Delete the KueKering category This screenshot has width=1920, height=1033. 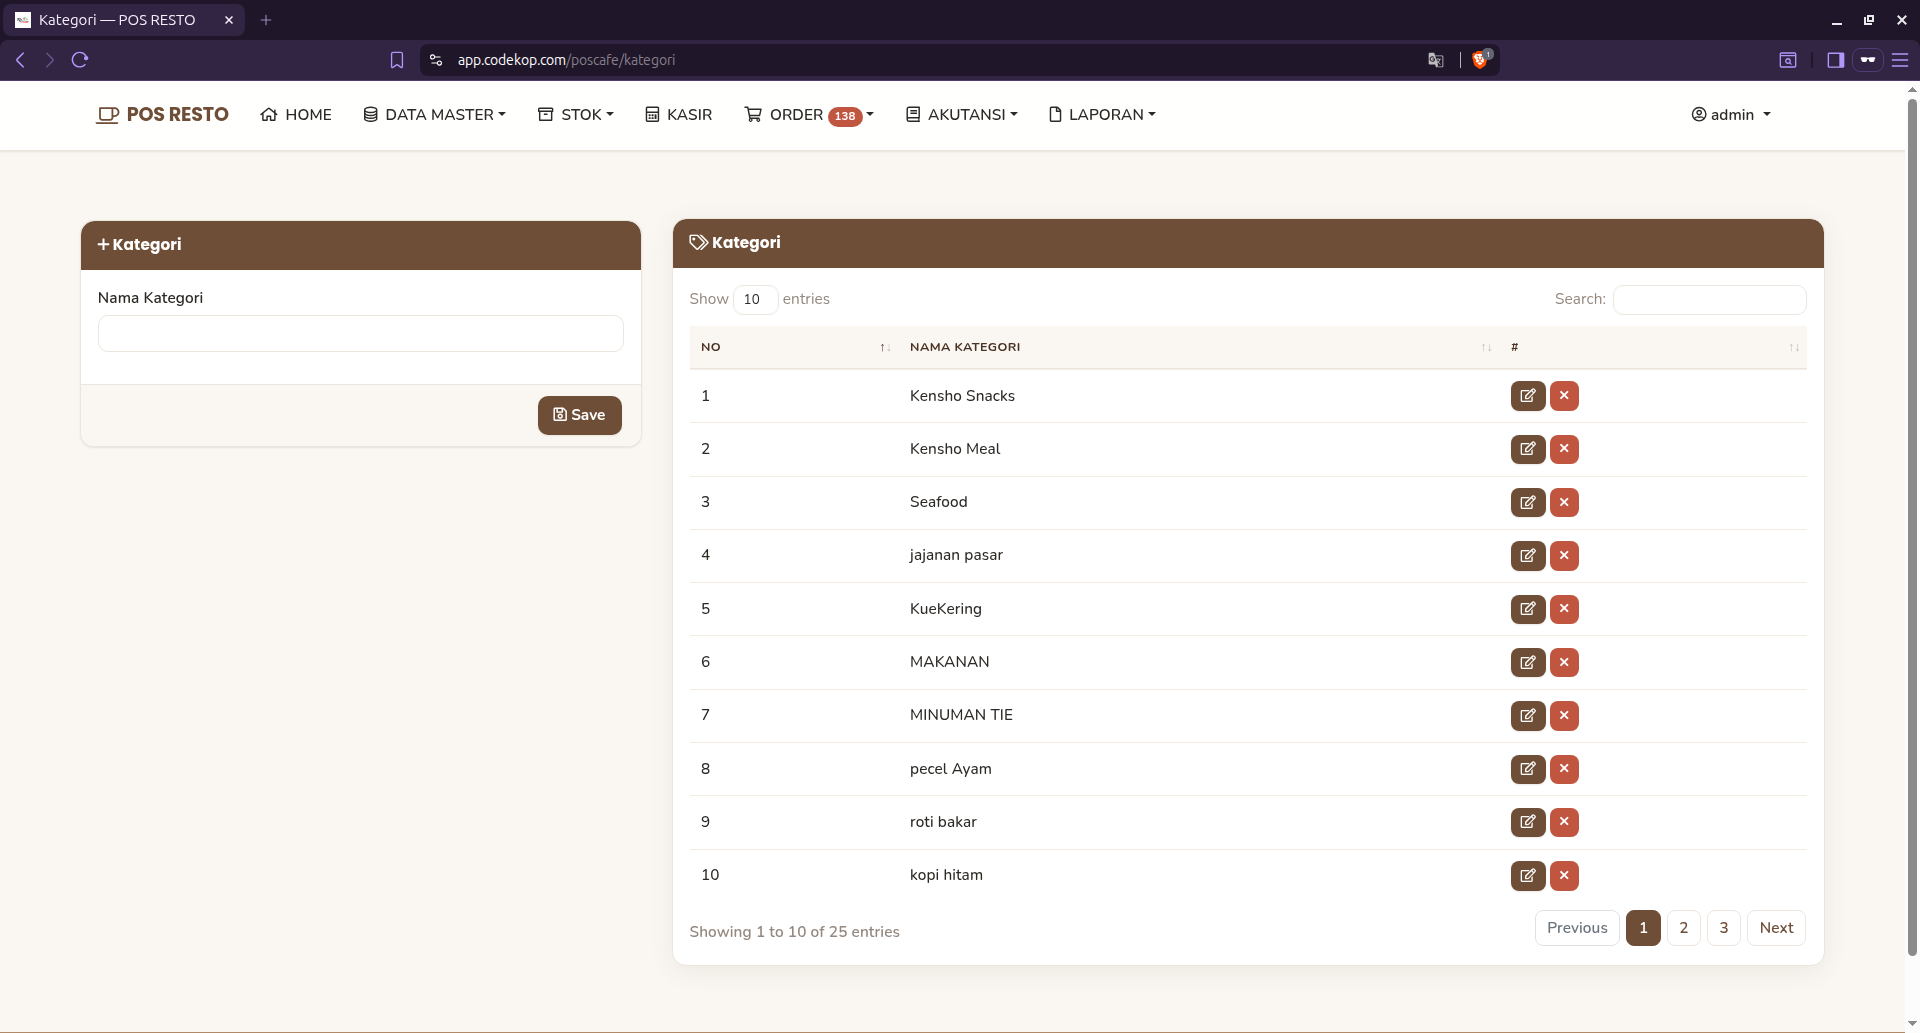1564,609
